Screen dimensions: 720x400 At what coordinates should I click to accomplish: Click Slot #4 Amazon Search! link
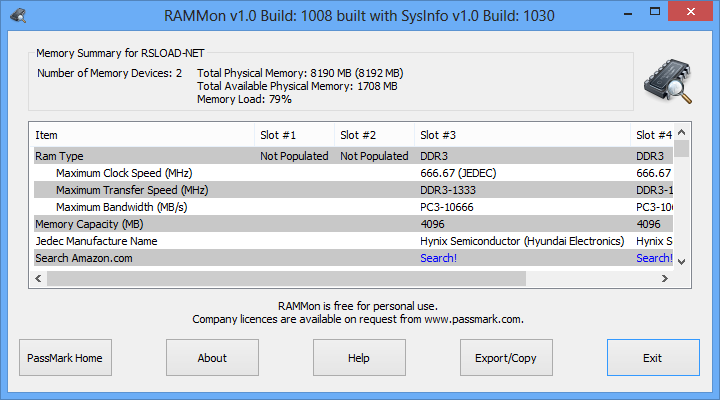[x=653, y=258]
